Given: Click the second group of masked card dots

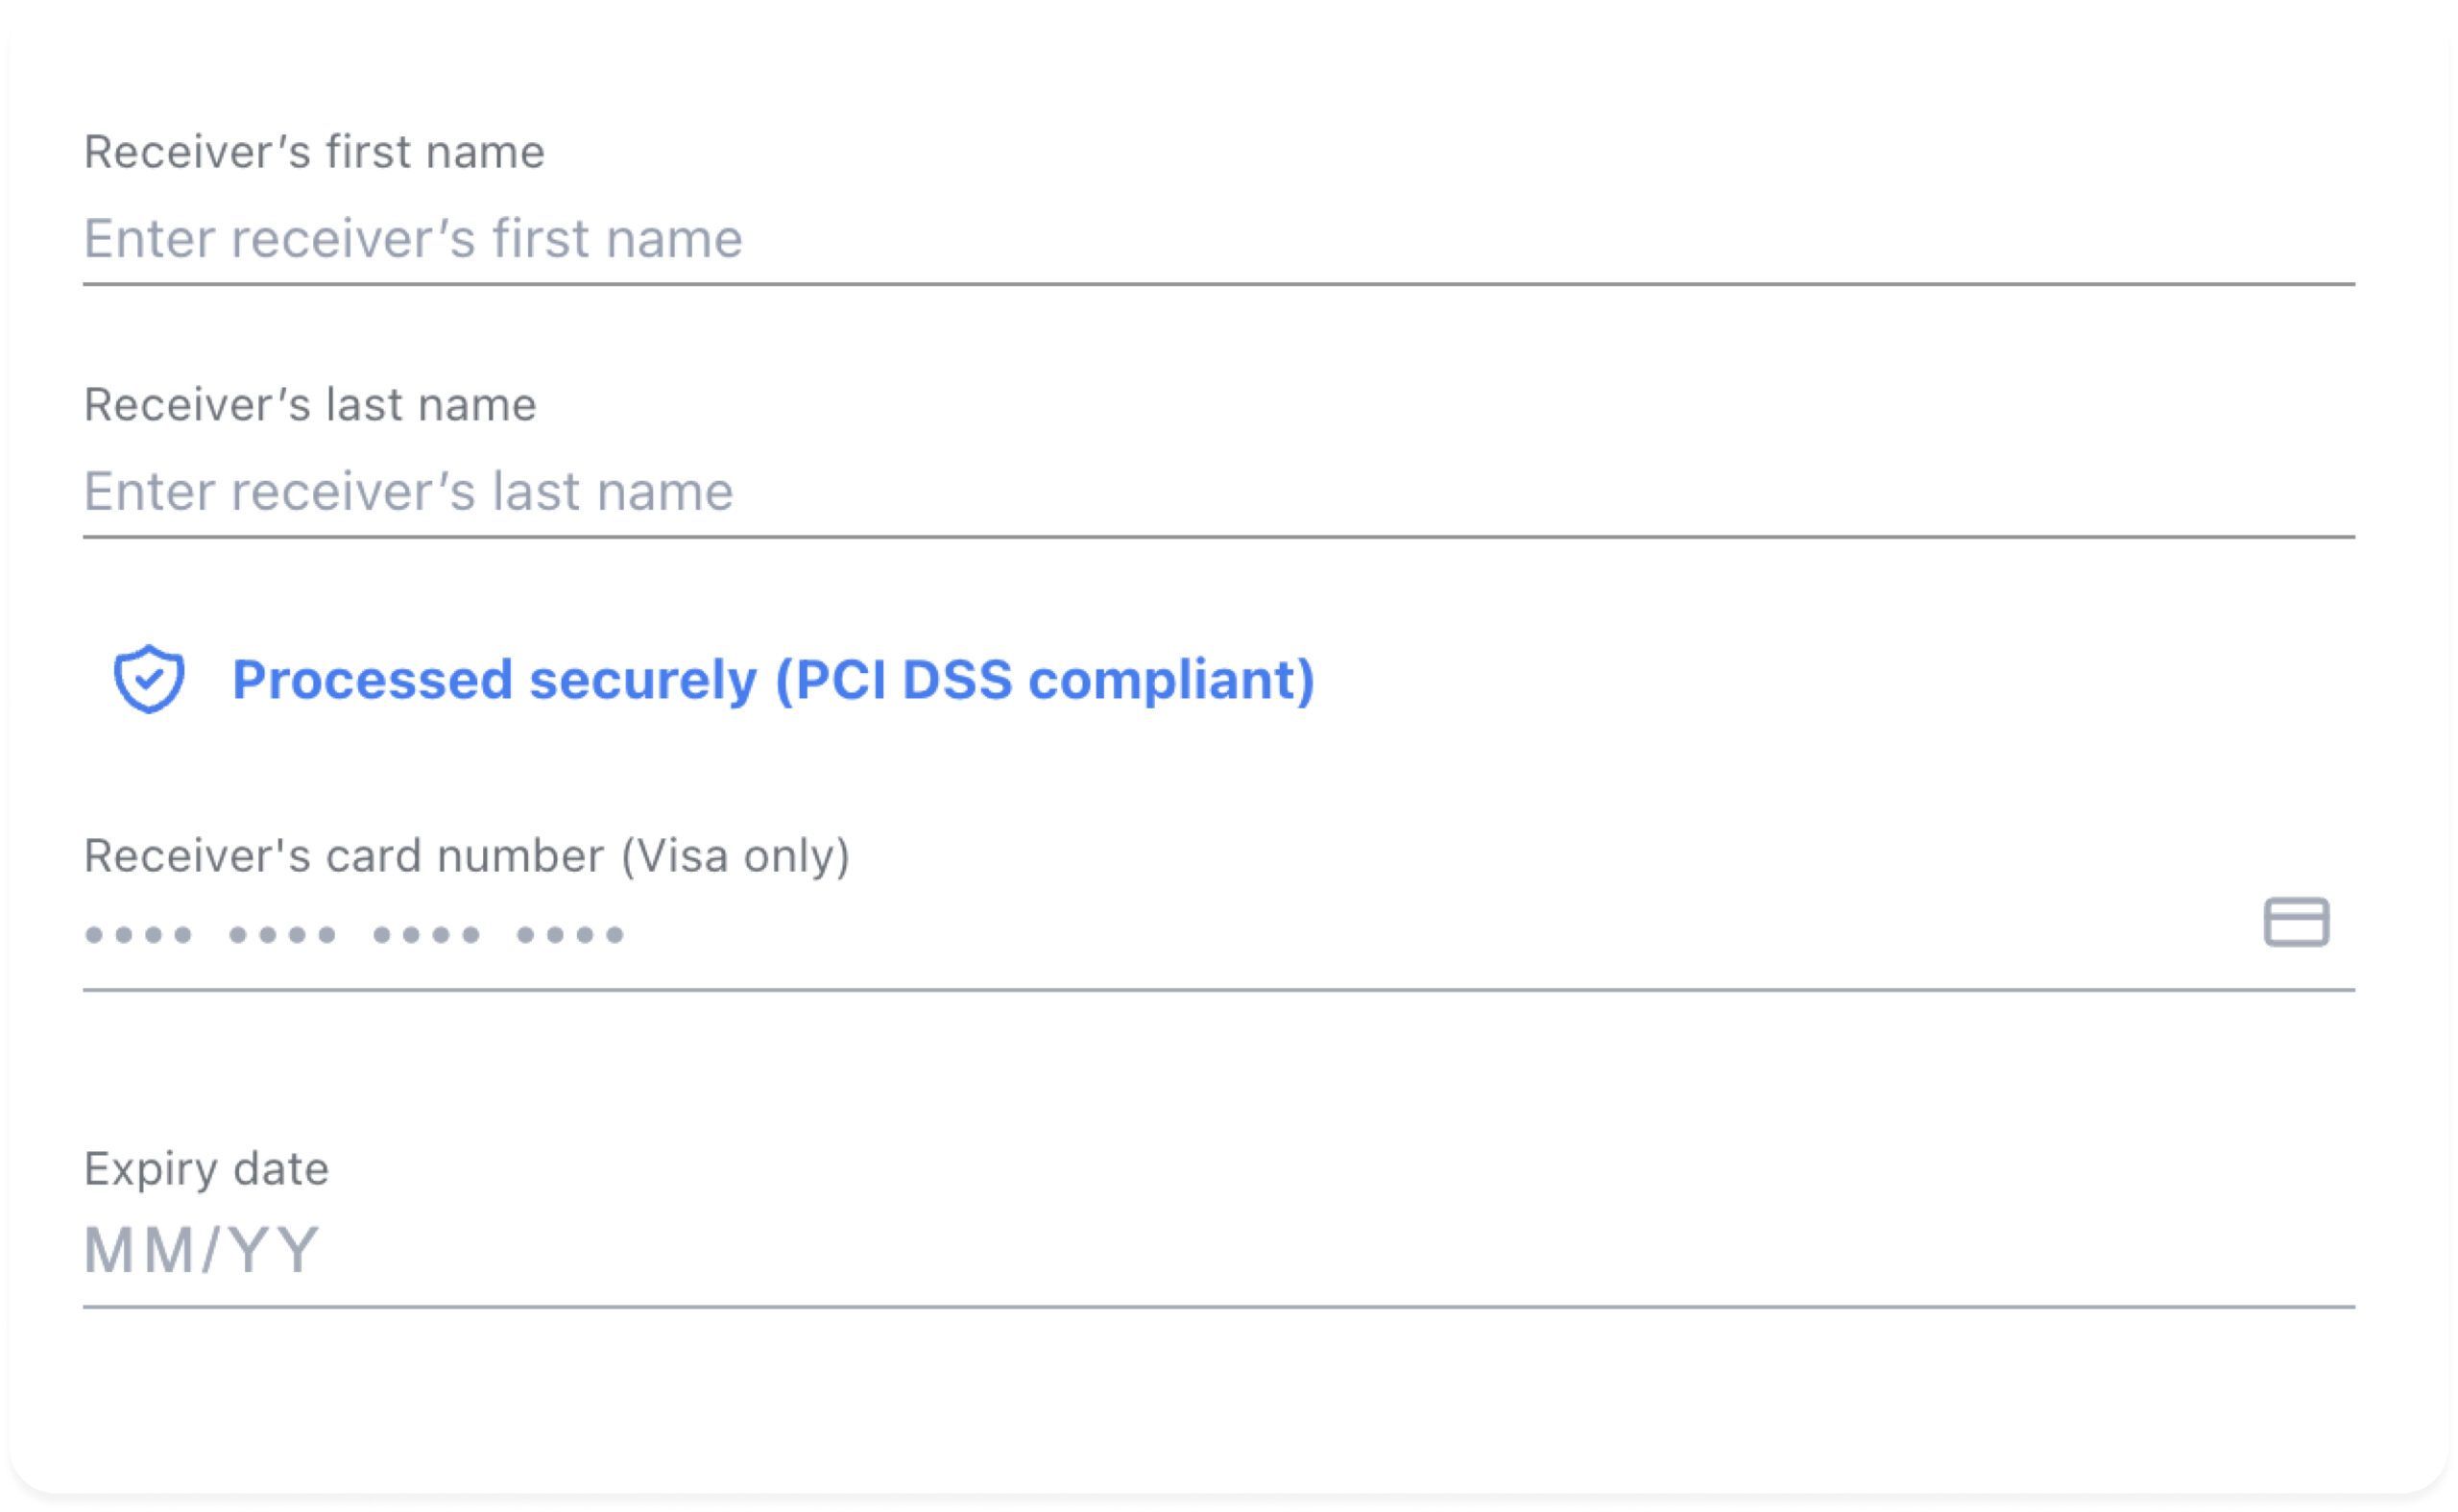Looking at the screenshot, I should click(x=283, y=935).
